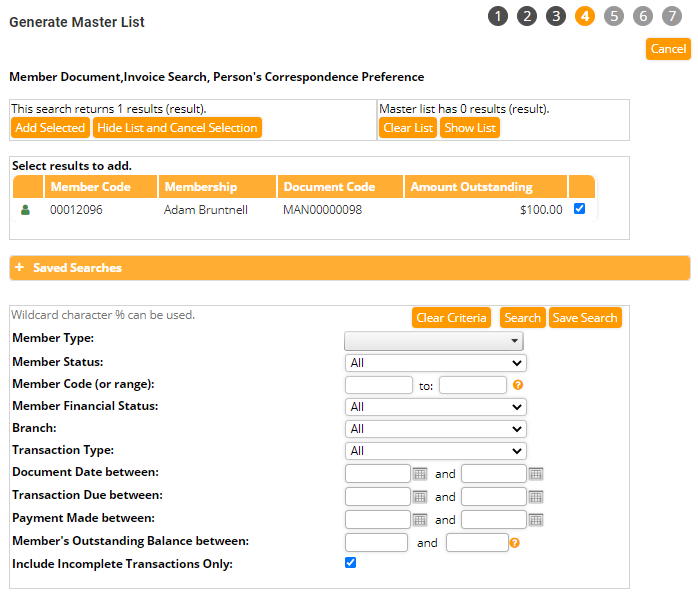Open the Member Financial Status dropdown
Screen dimensions: 698x592
[435, 407]
